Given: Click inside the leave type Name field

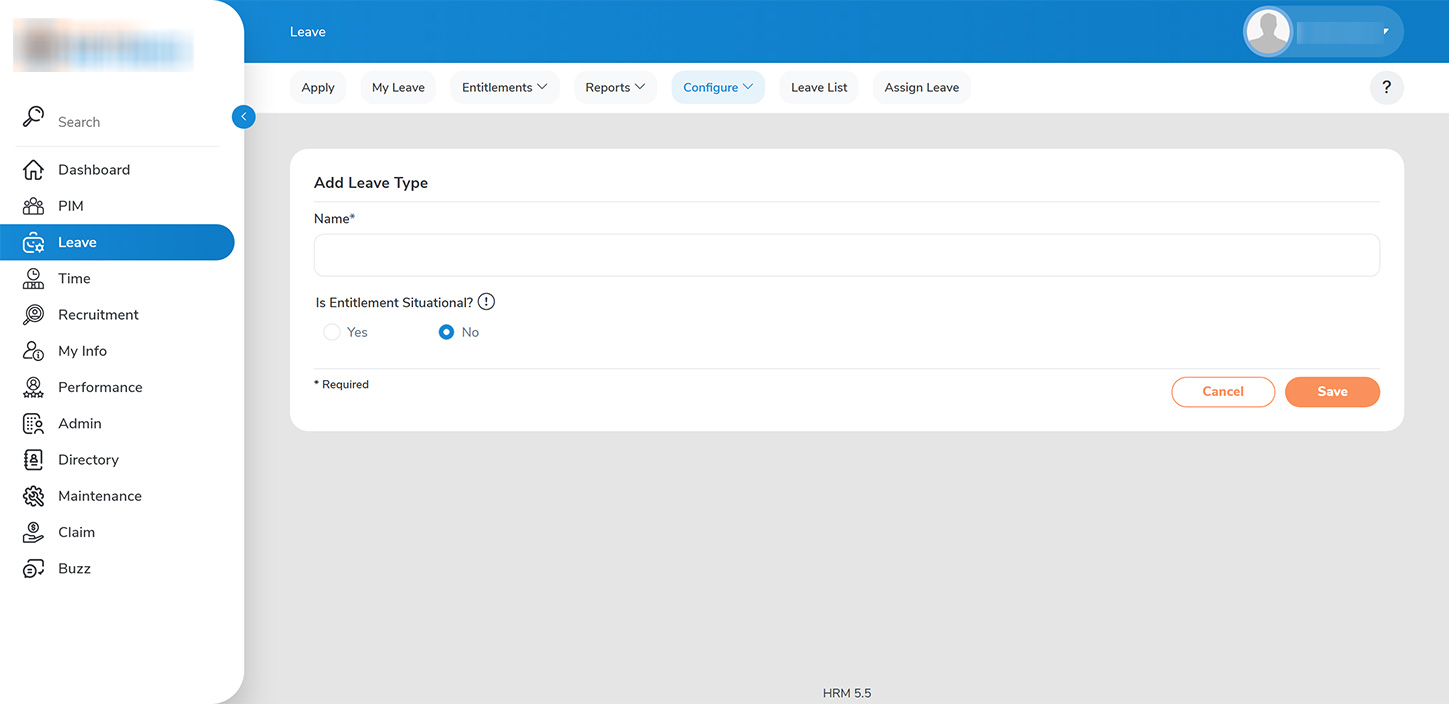Looking at the screenshot, I should coord(846,255).
